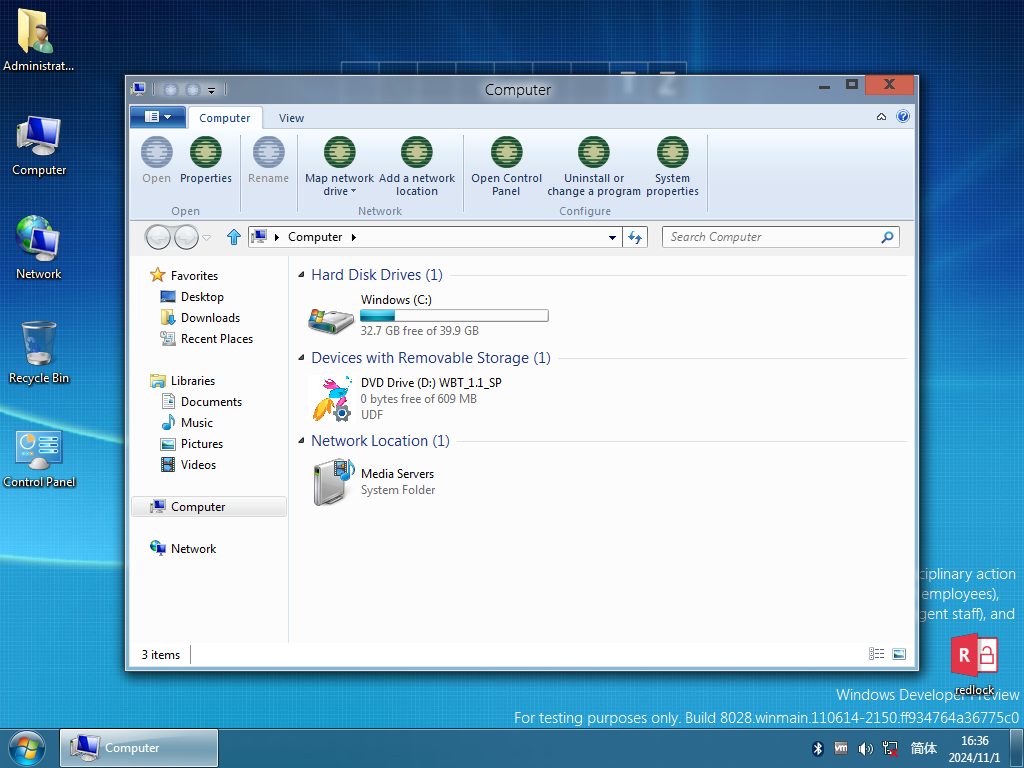Image resolution: width=1024 pixels, height=768 pixels.
Task: Switch to details view in status bar
Action: coord(876,654)
